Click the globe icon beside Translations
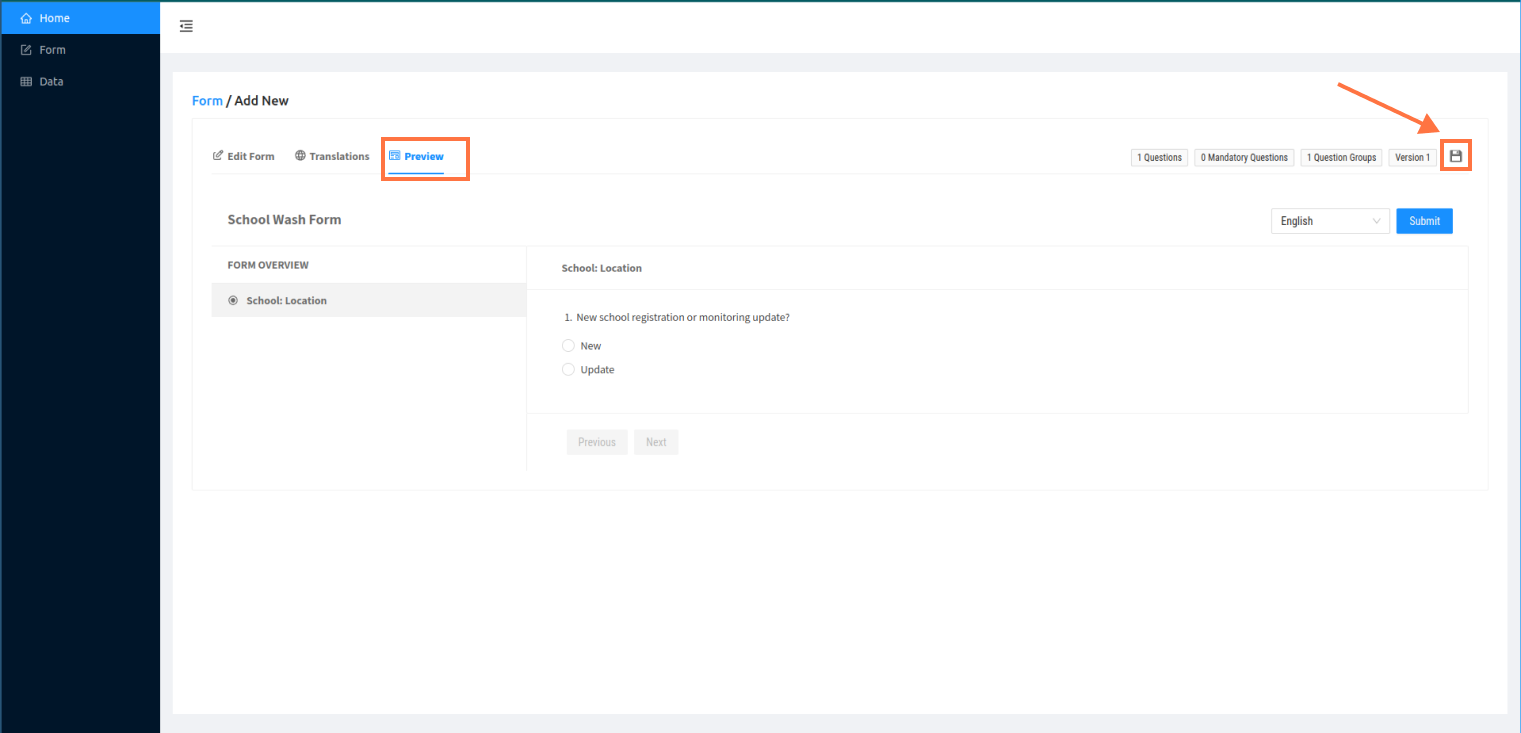Viewport: 1521px width, 733px height. [x=300, y=156]
